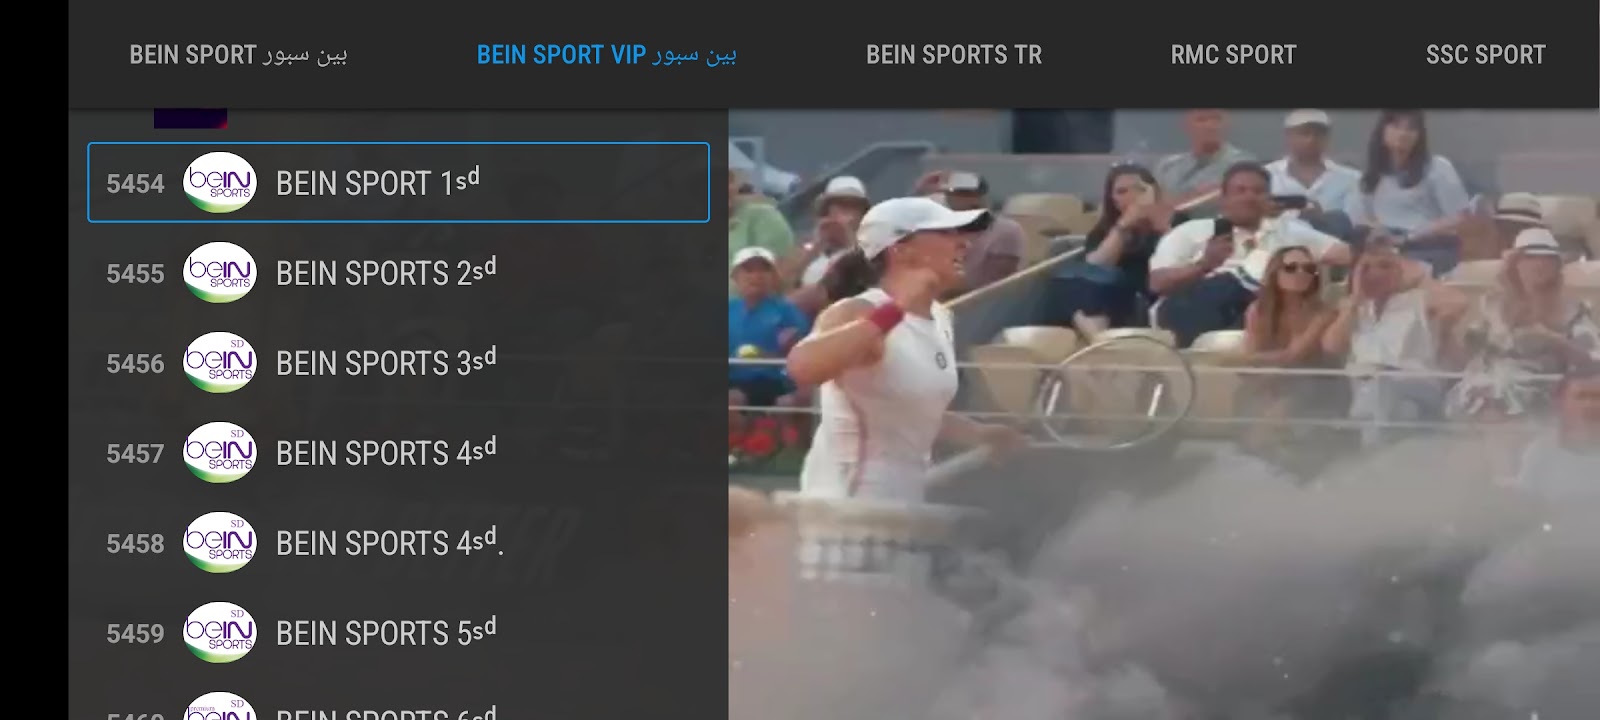Click beIN SD logo of channel 5456
Image resolution: width=1600 pixels, height=720 pixels.
[220, 362]
